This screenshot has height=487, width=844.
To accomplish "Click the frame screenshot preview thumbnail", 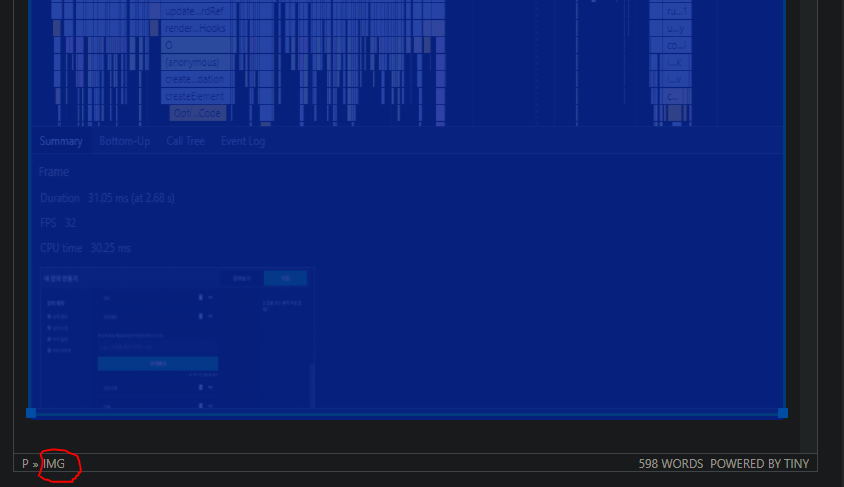I will 177,337.
